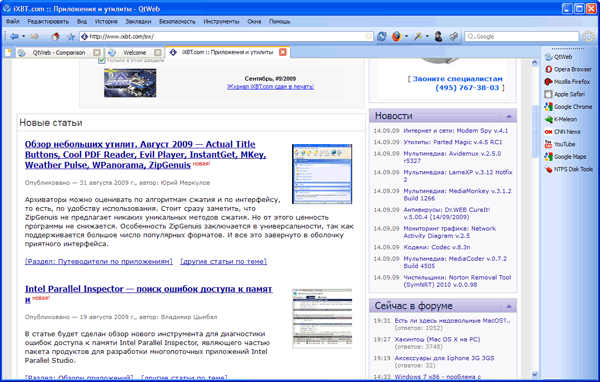
Task: Click the magazine cover image for September issue
Action: pos(130,83)
